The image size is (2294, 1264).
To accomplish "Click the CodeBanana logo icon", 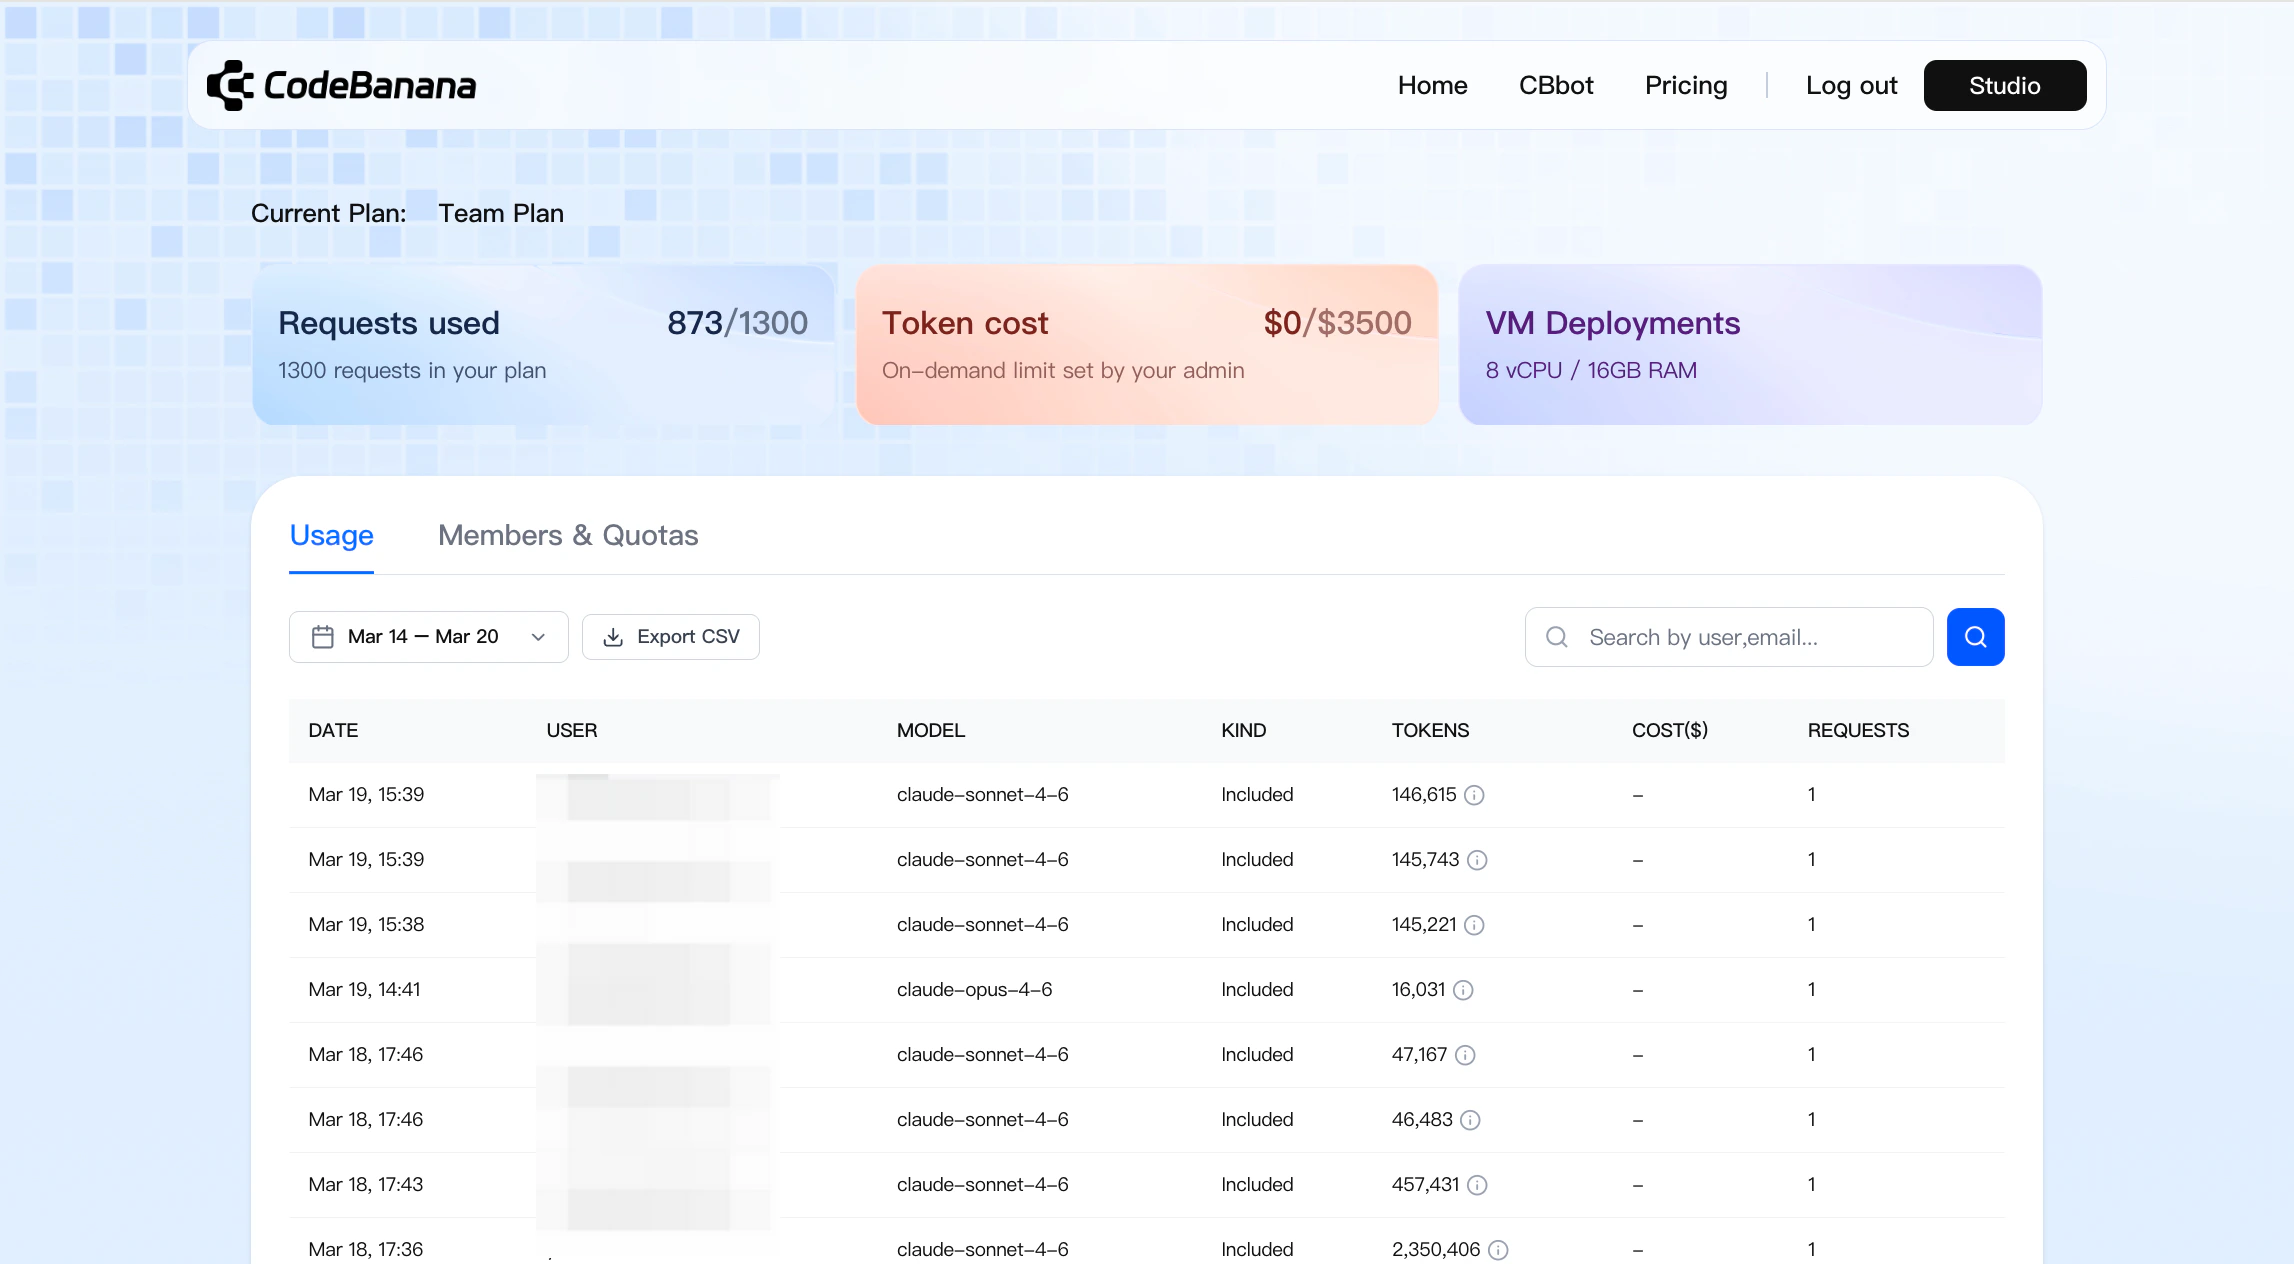I will click(230, 85).
